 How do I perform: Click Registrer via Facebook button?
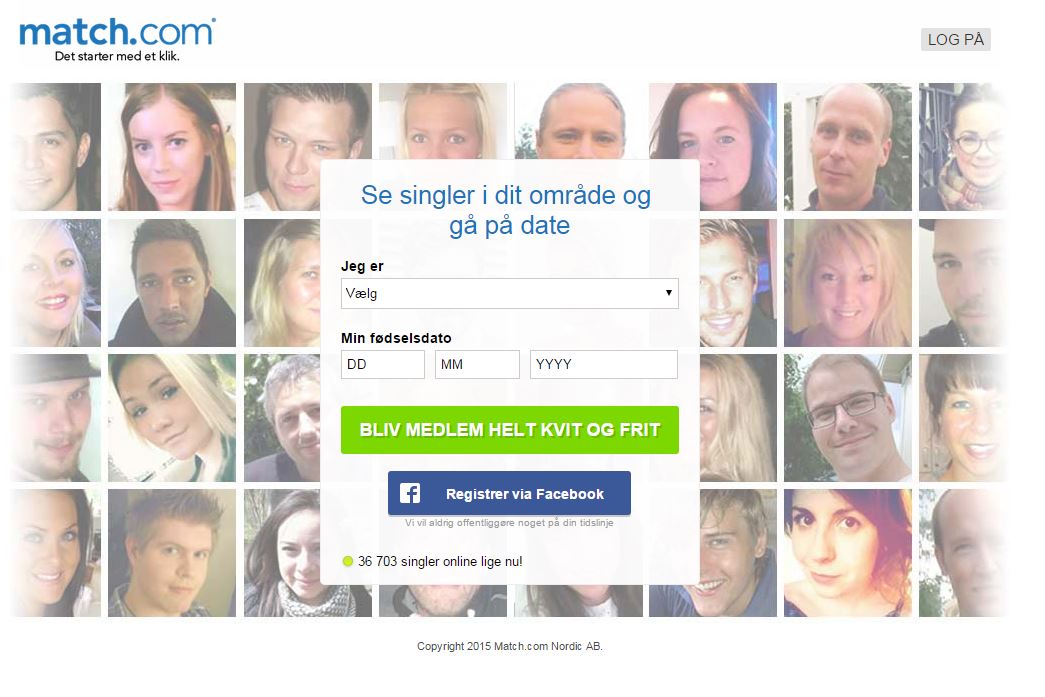[x=509, y=493]
